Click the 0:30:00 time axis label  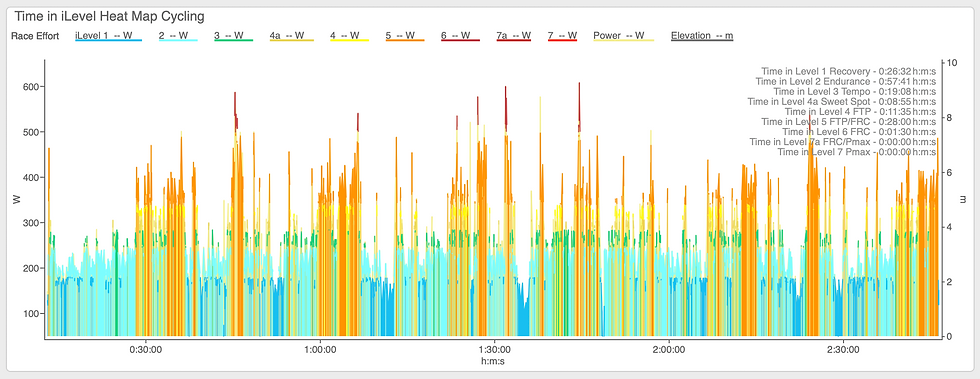click(x=146, y=350)
